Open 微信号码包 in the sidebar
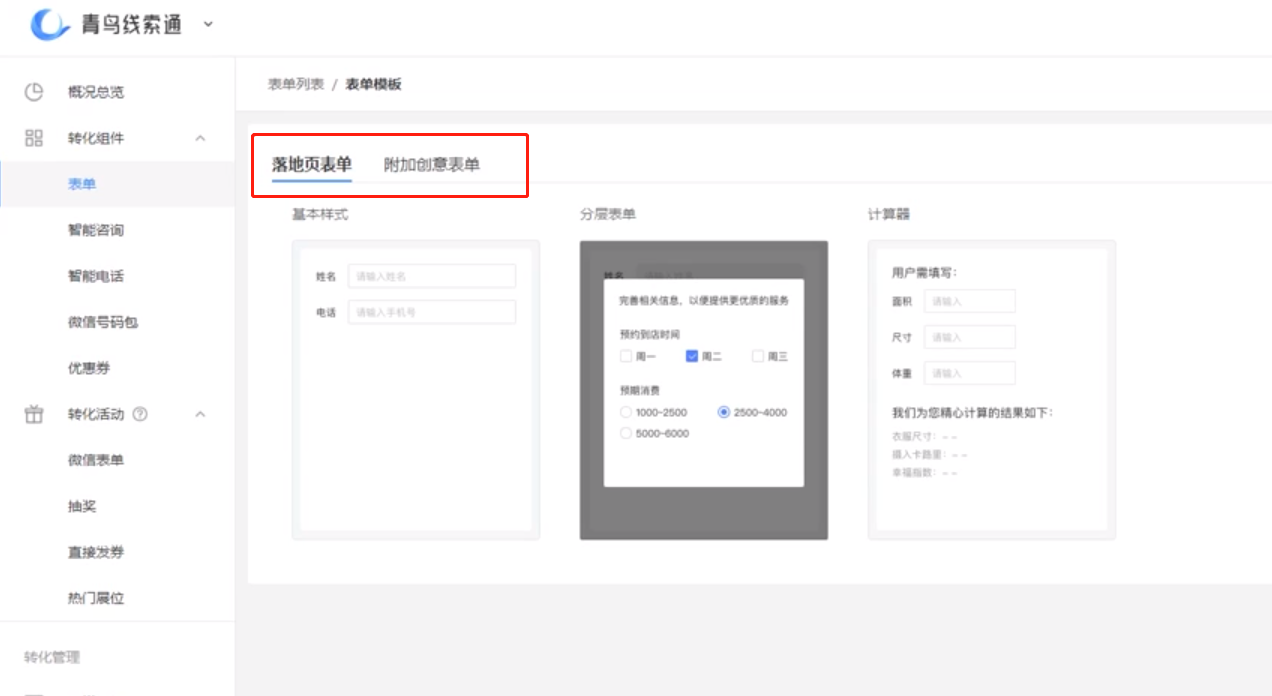Viewport: 1272px width, 696px height. click(103, 322)
